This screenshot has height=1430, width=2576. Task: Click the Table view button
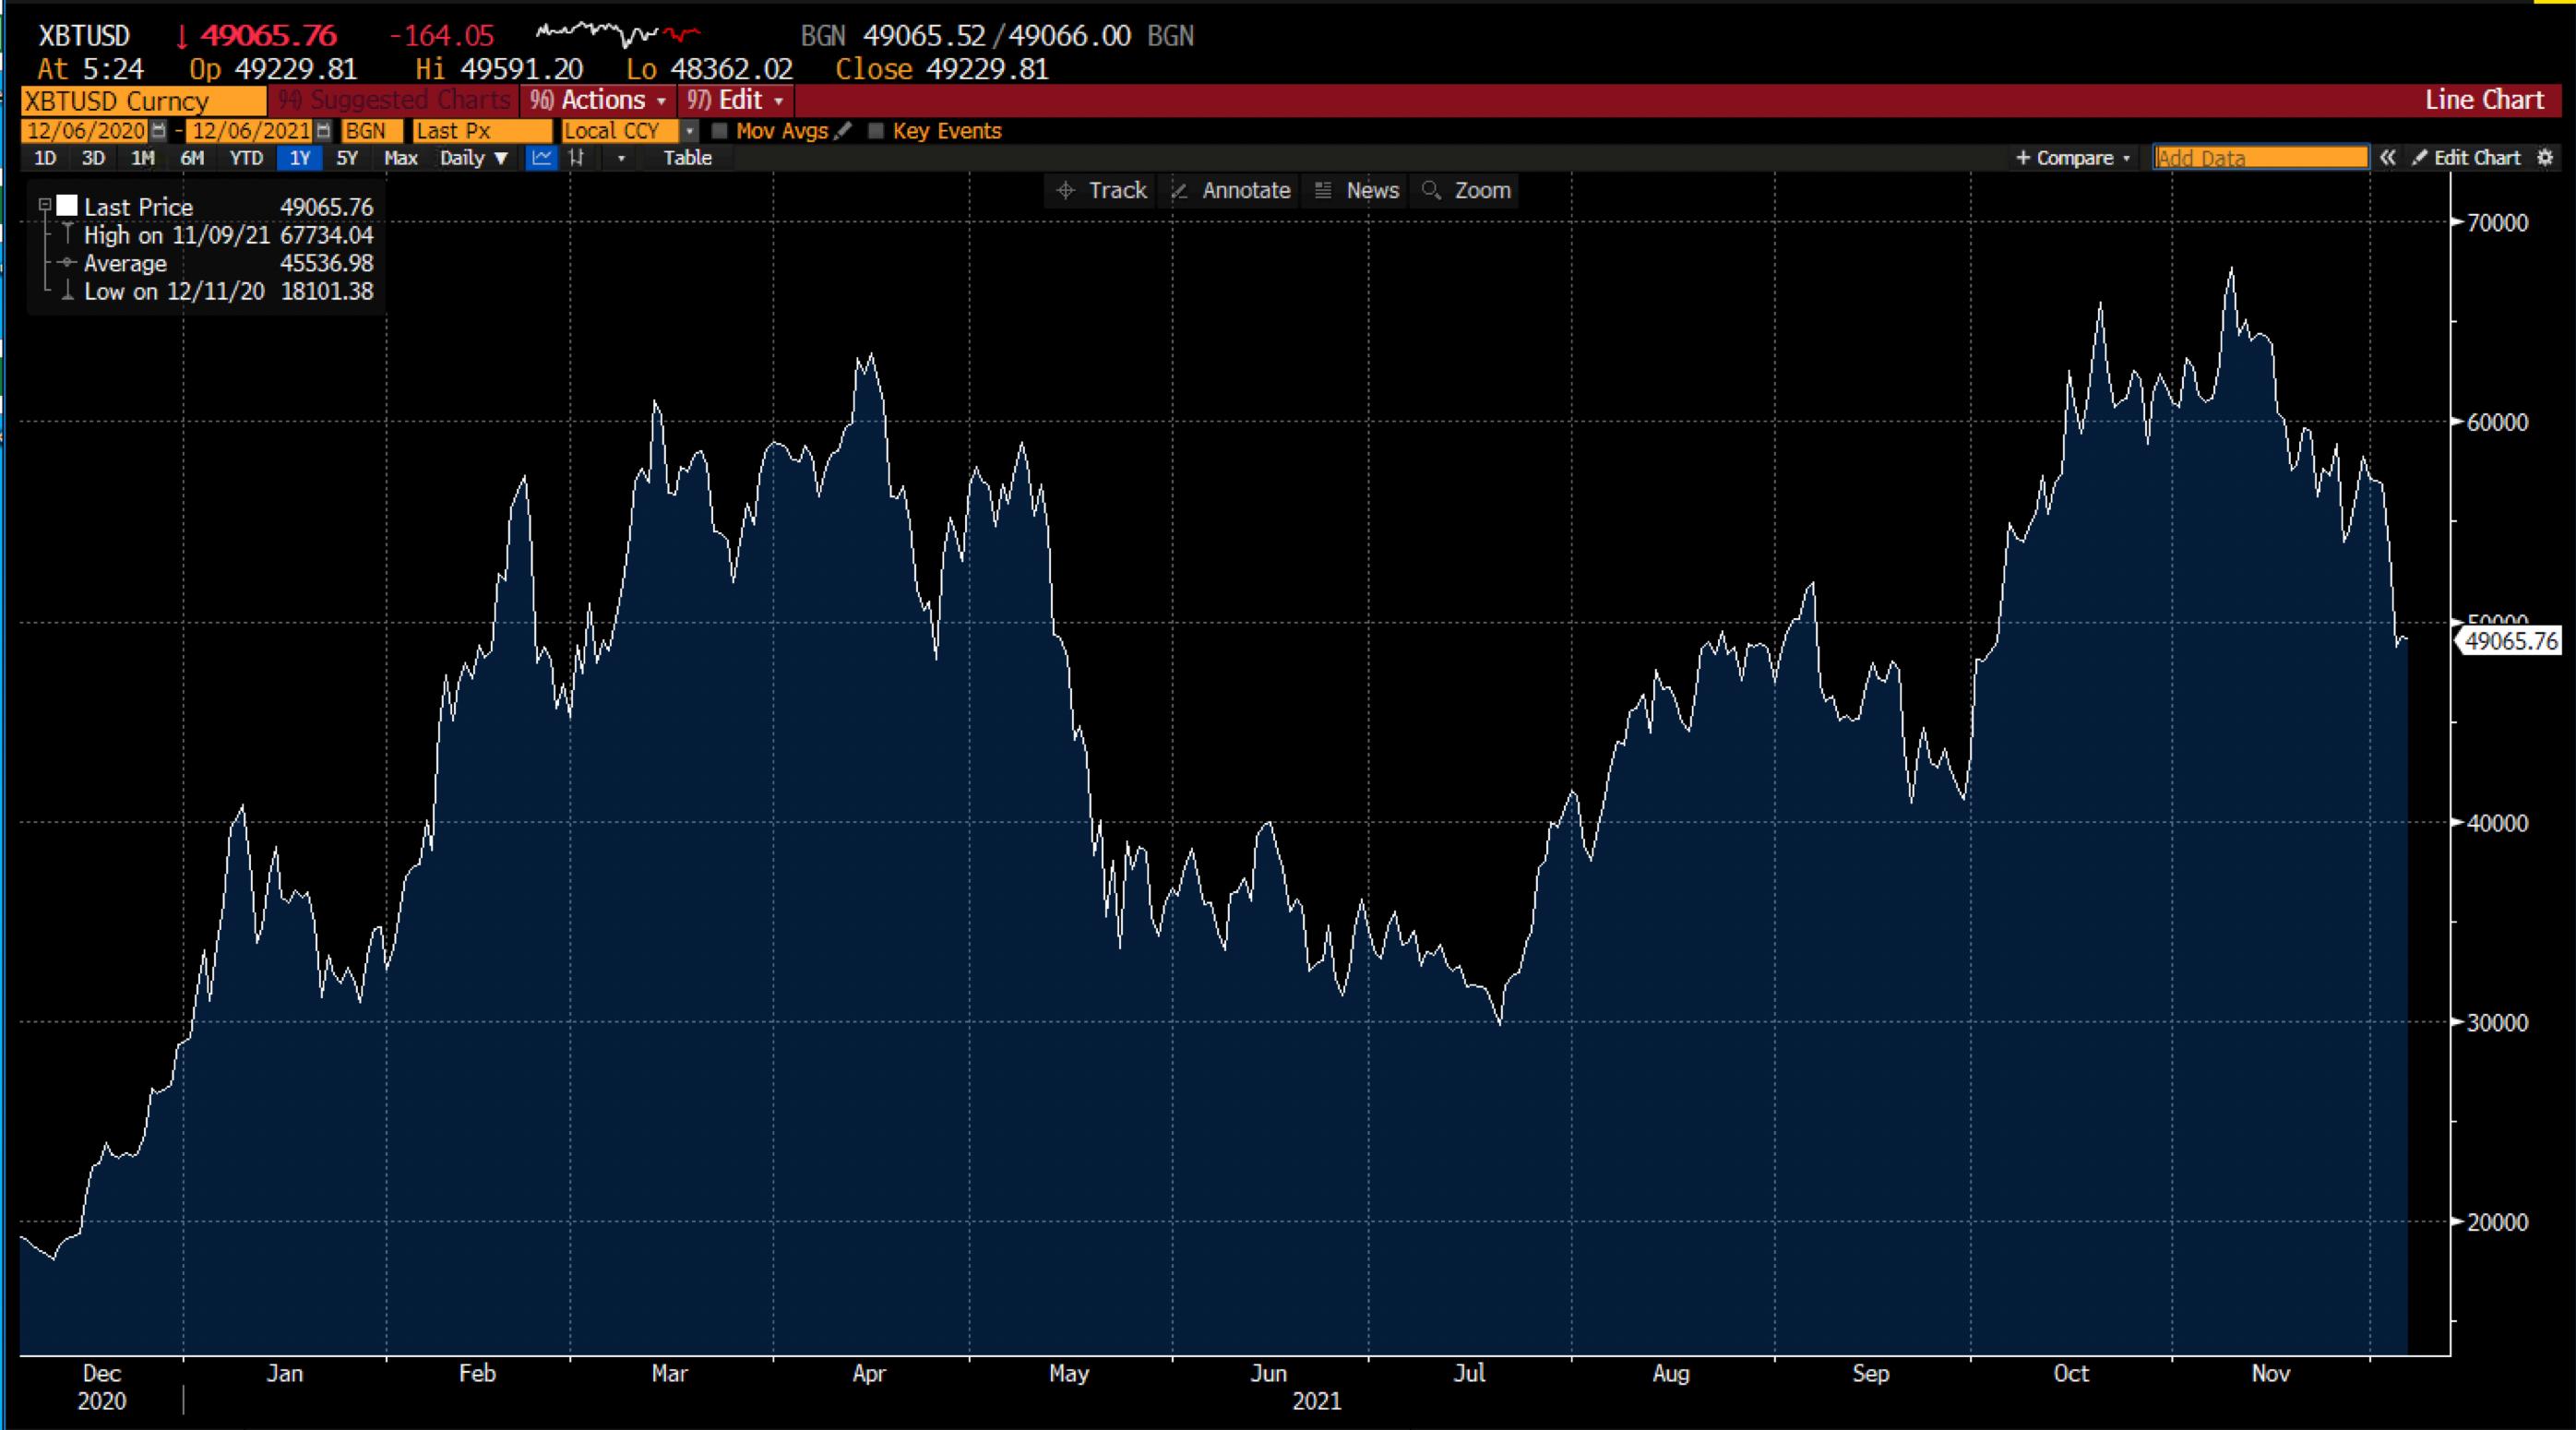point(687,158)
